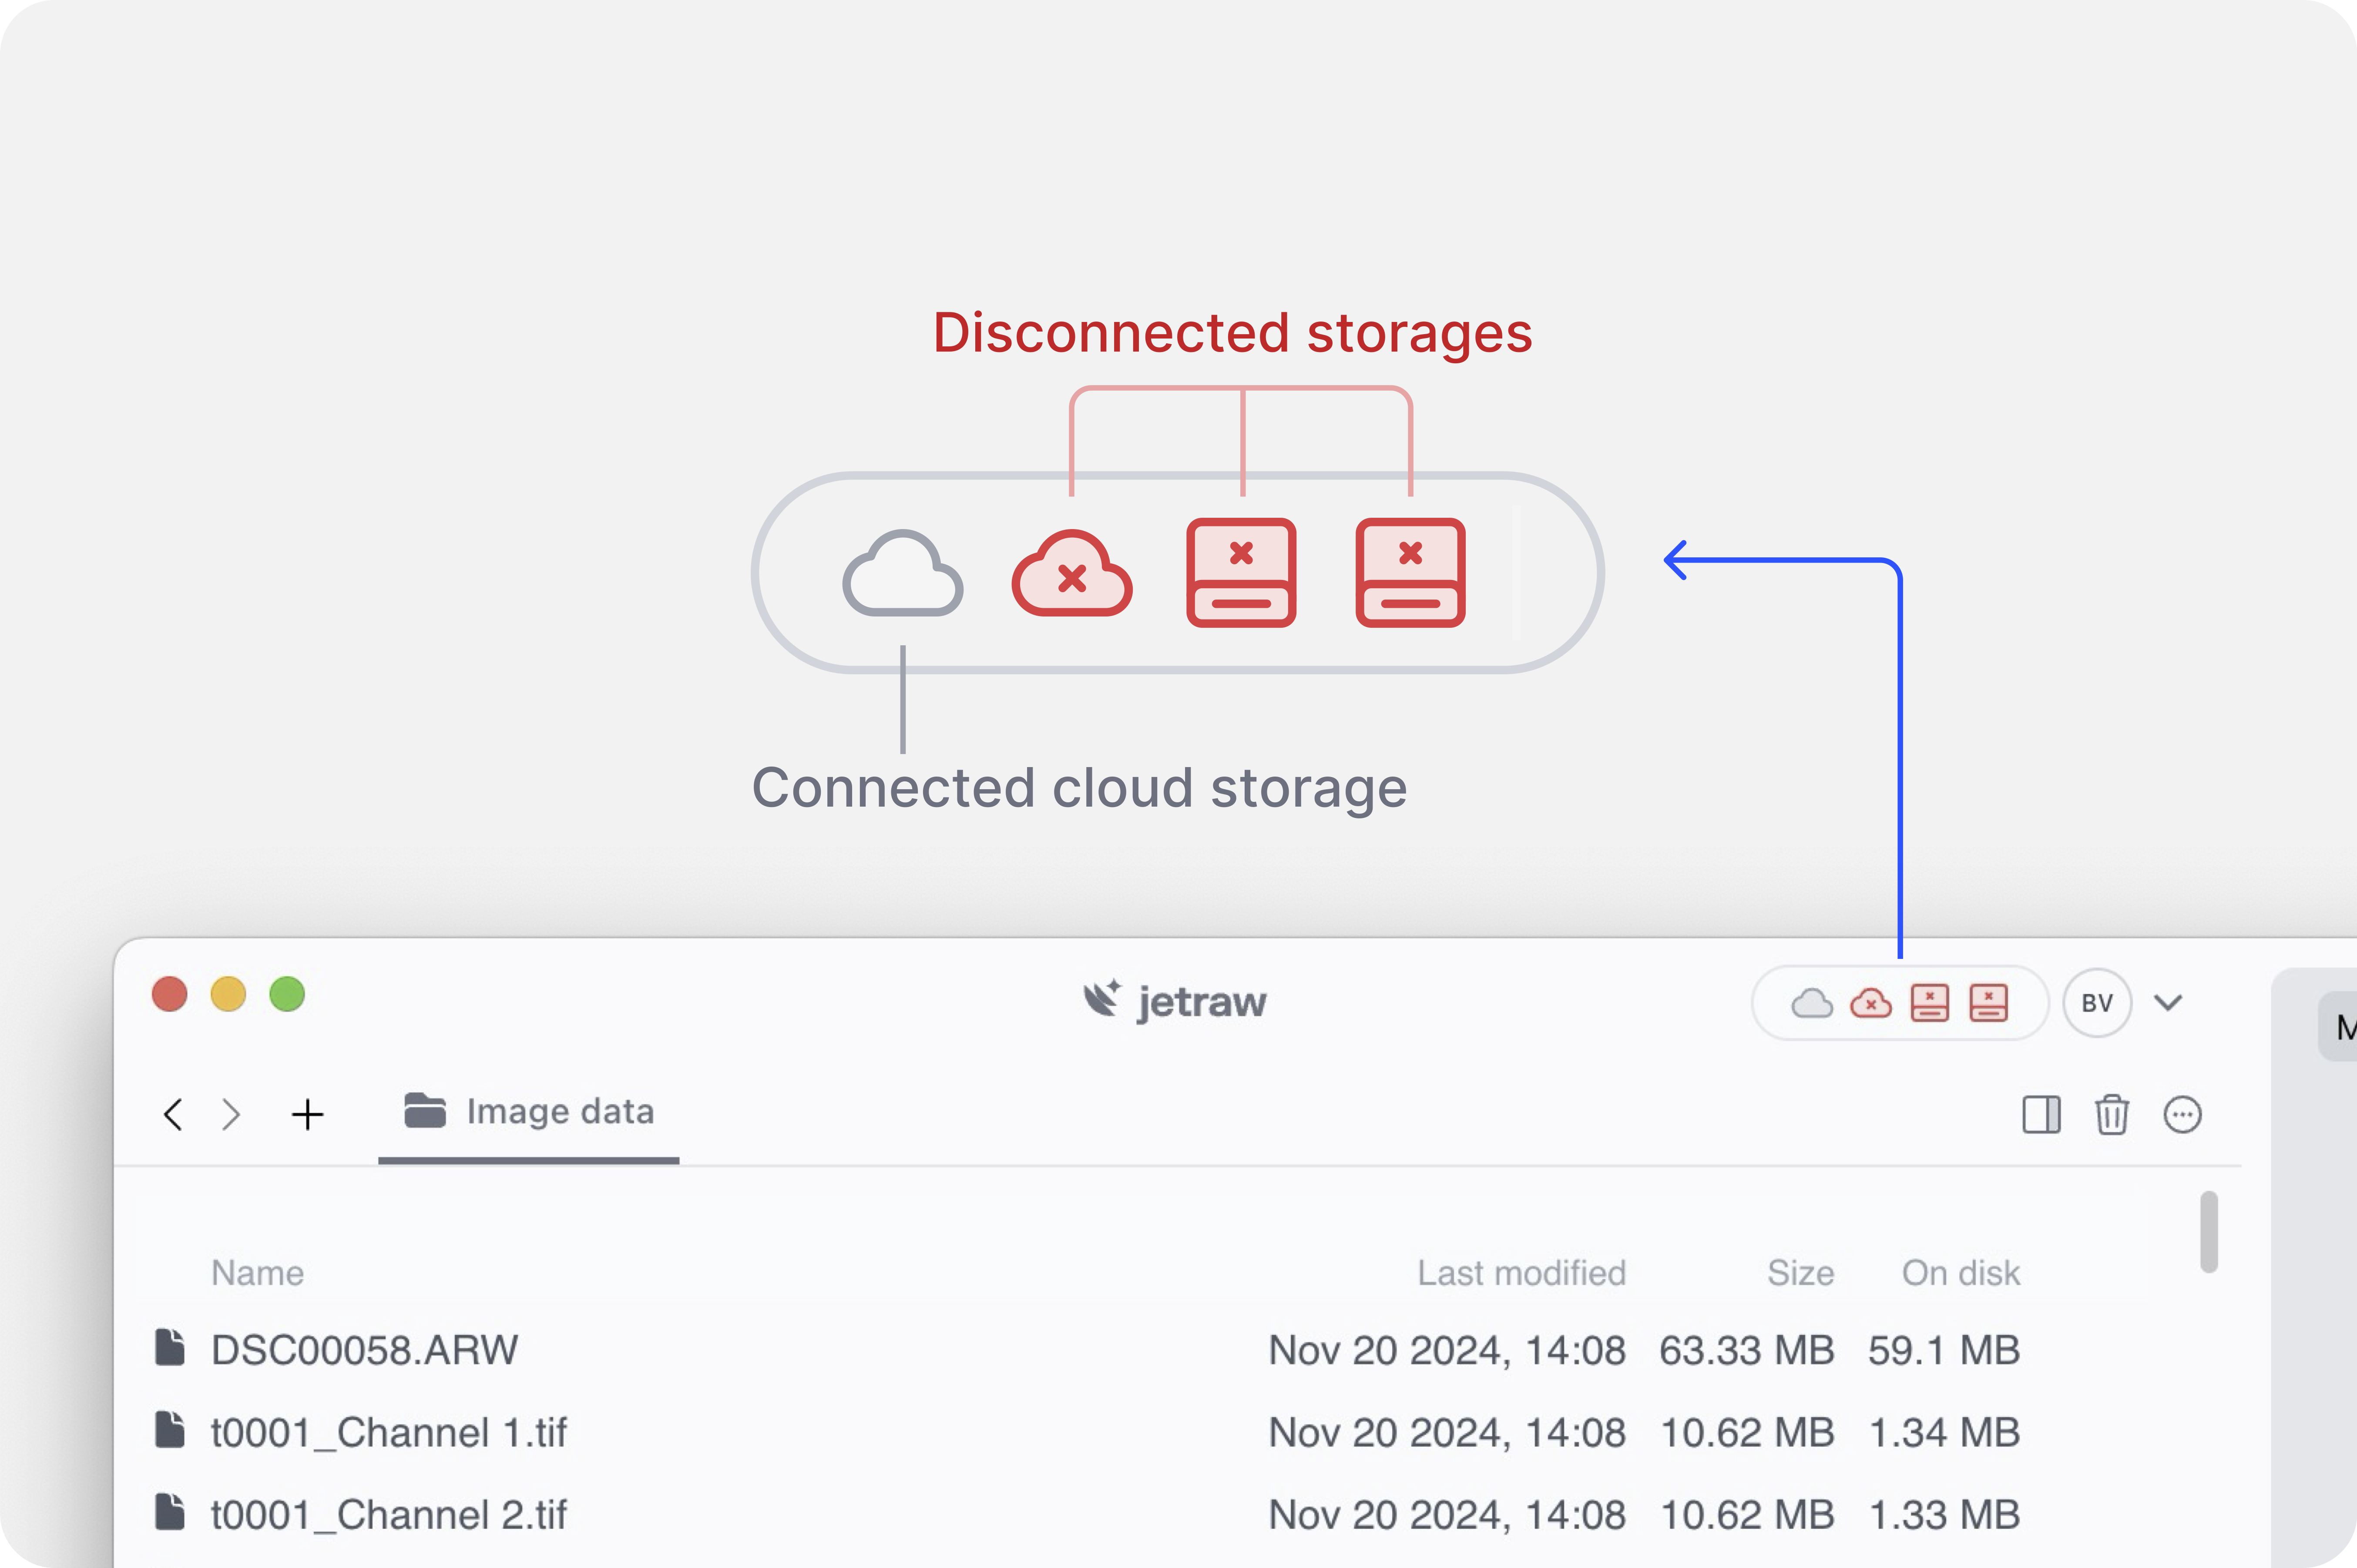Click first disconnected drive icon in title bar
Image resolution: width=2357 pixels, height=1568 pixels.
tap(1929, 1003)
